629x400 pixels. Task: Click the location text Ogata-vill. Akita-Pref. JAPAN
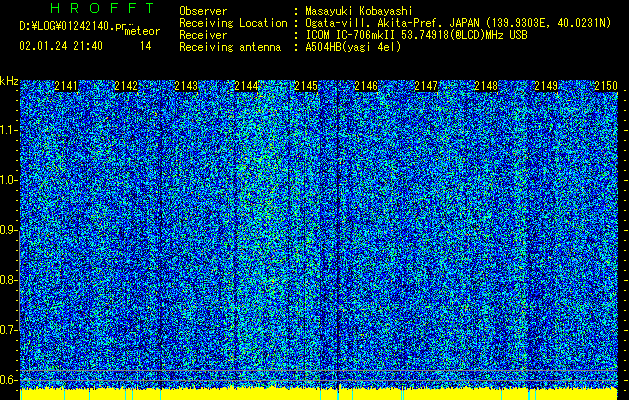pos(395,23)
